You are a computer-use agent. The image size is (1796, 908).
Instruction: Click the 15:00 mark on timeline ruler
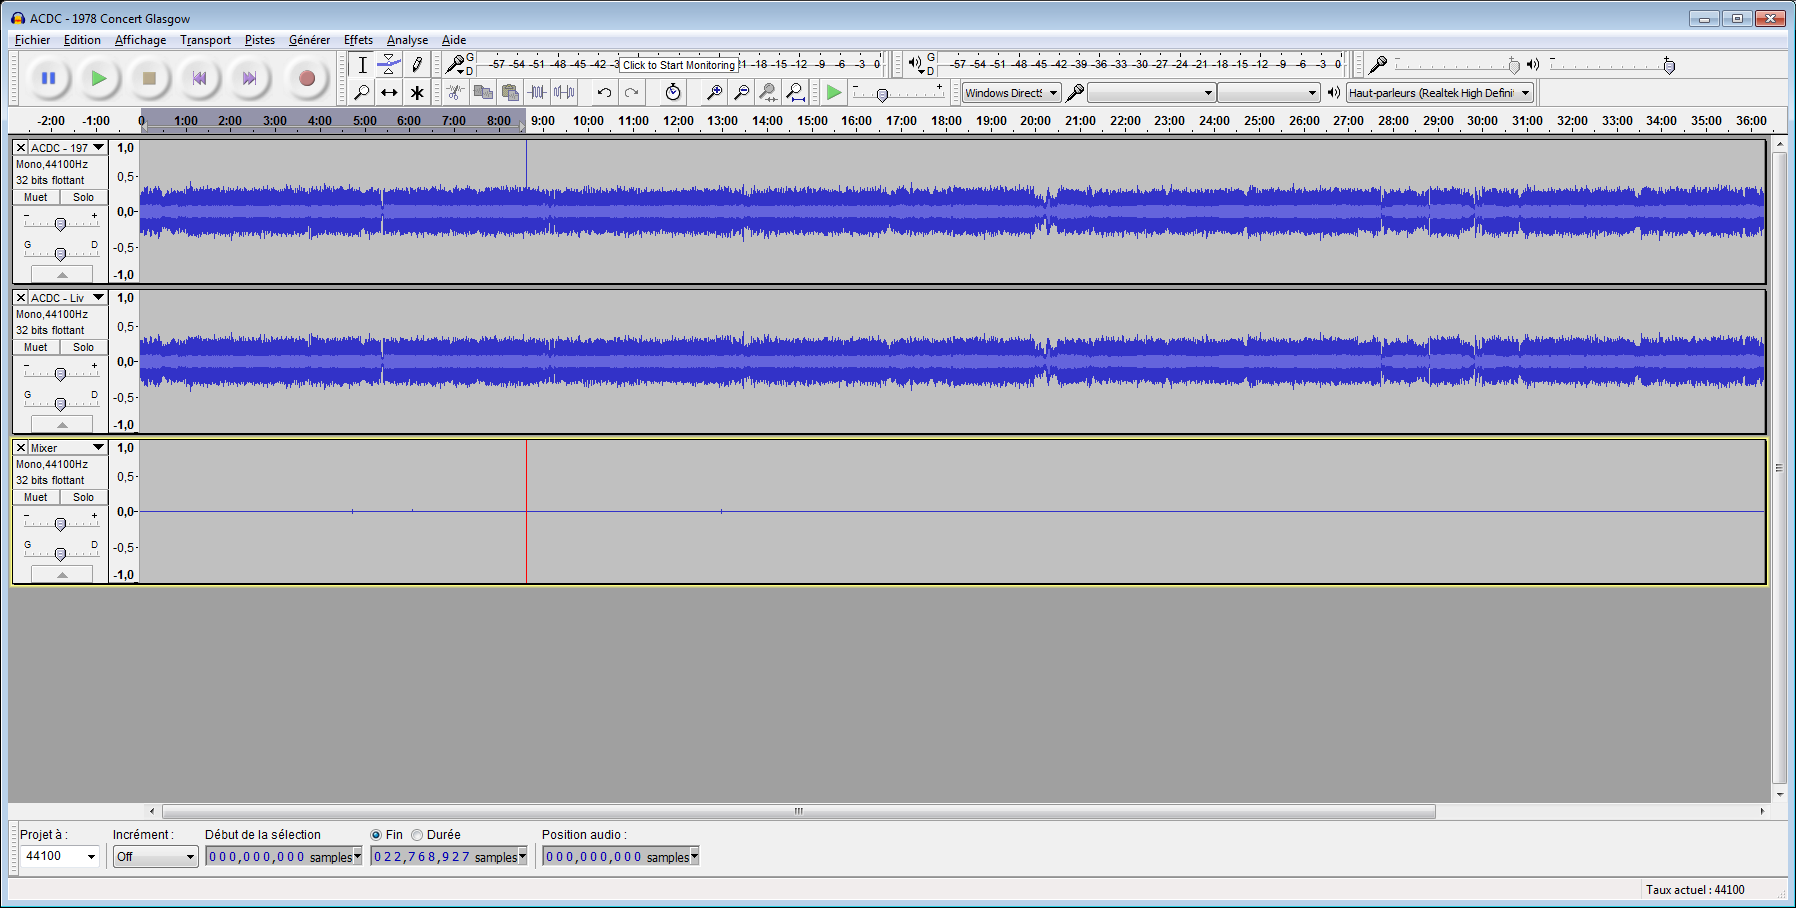(x=812, y=121)
